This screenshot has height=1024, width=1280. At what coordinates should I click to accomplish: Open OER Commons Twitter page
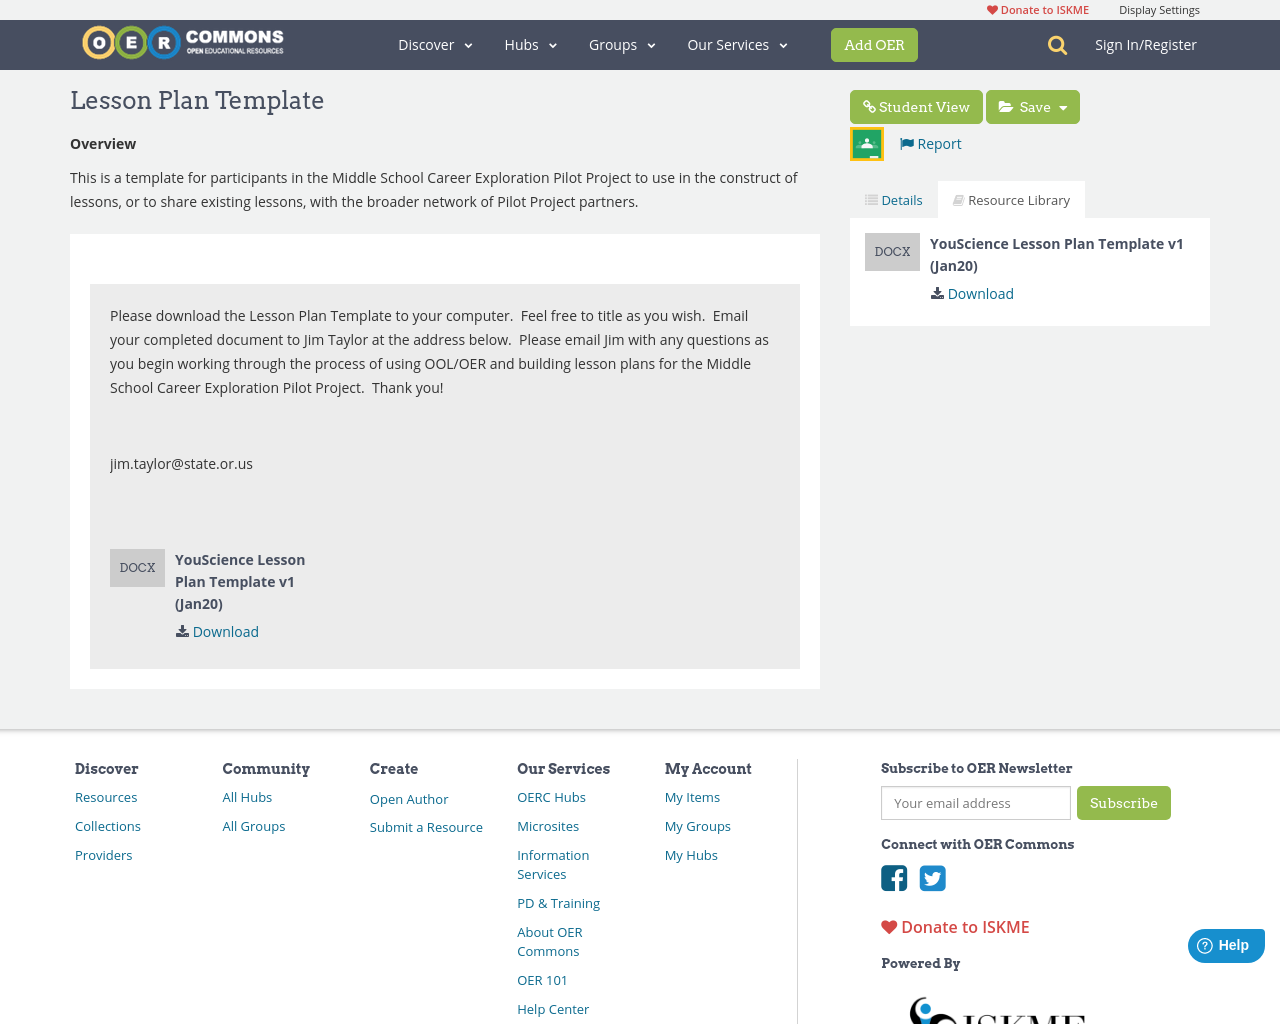931,876
